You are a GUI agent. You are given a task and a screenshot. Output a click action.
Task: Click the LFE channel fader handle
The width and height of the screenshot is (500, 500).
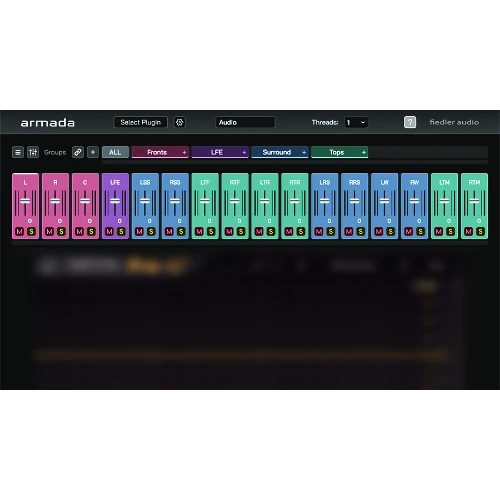coord(115,201)
